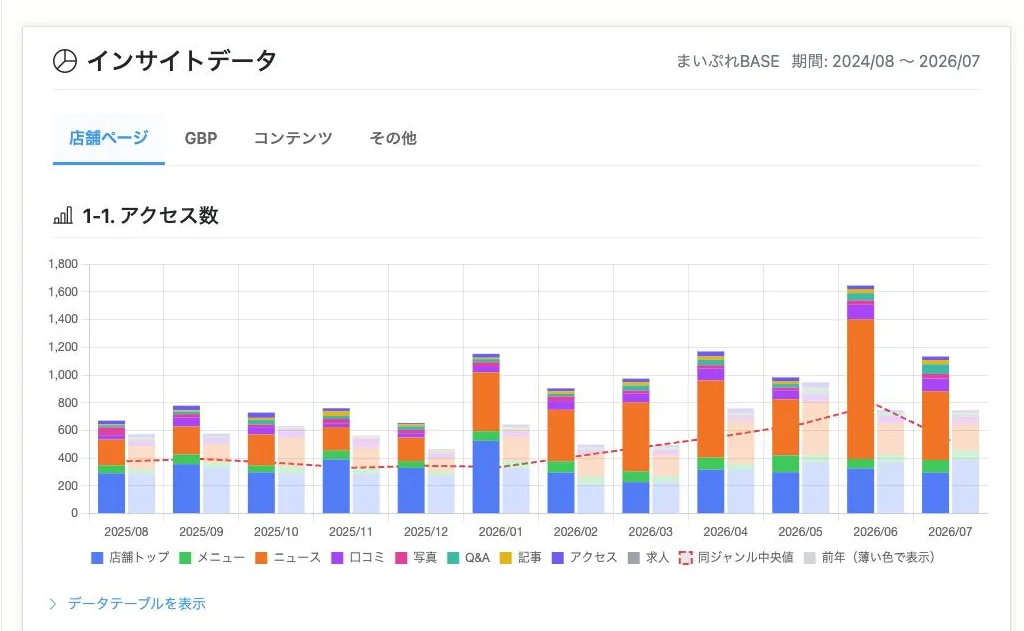
Task: Toggle 求人 gray legend swatch
Action: pyautogui.click(x=633, y=558)
